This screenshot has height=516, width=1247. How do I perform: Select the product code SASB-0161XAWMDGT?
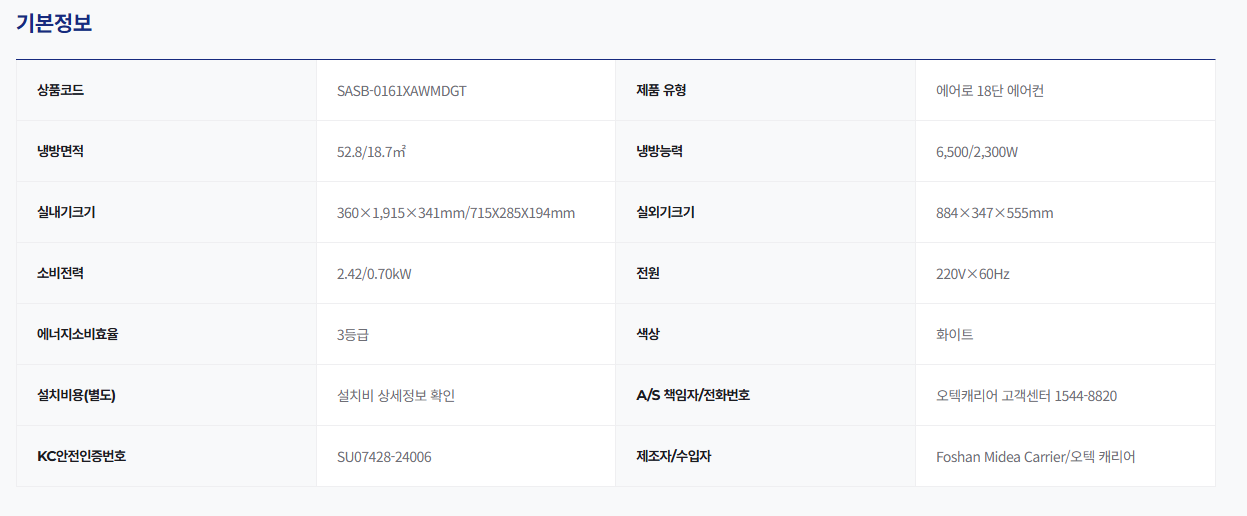pyautogui.click(x=402, y=91)
